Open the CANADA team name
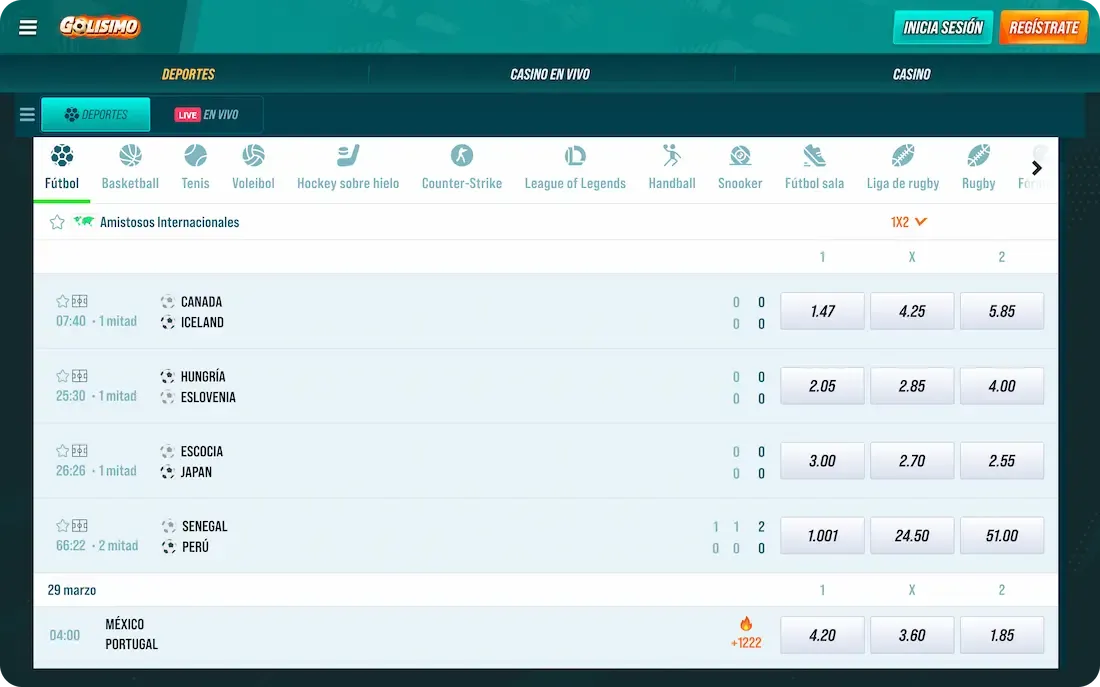 [201, 302]
